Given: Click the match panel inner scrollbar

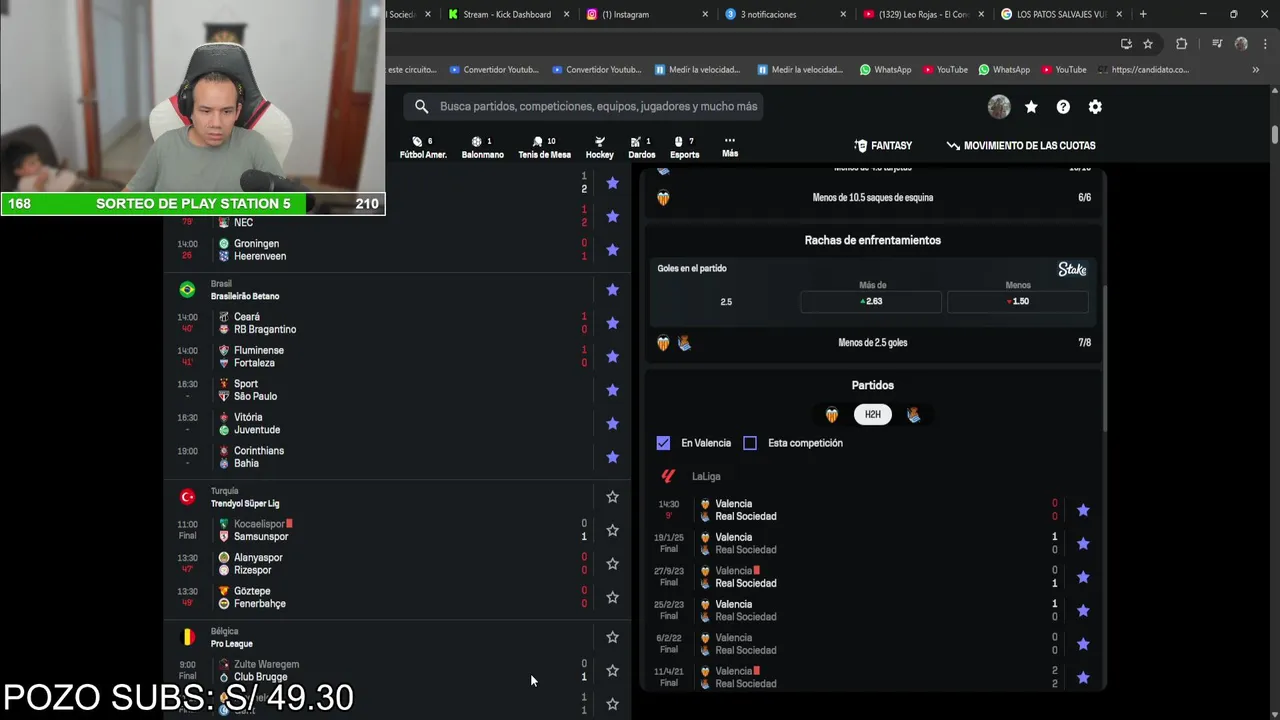Looking at the screenshot, I should pos(1104,359).
